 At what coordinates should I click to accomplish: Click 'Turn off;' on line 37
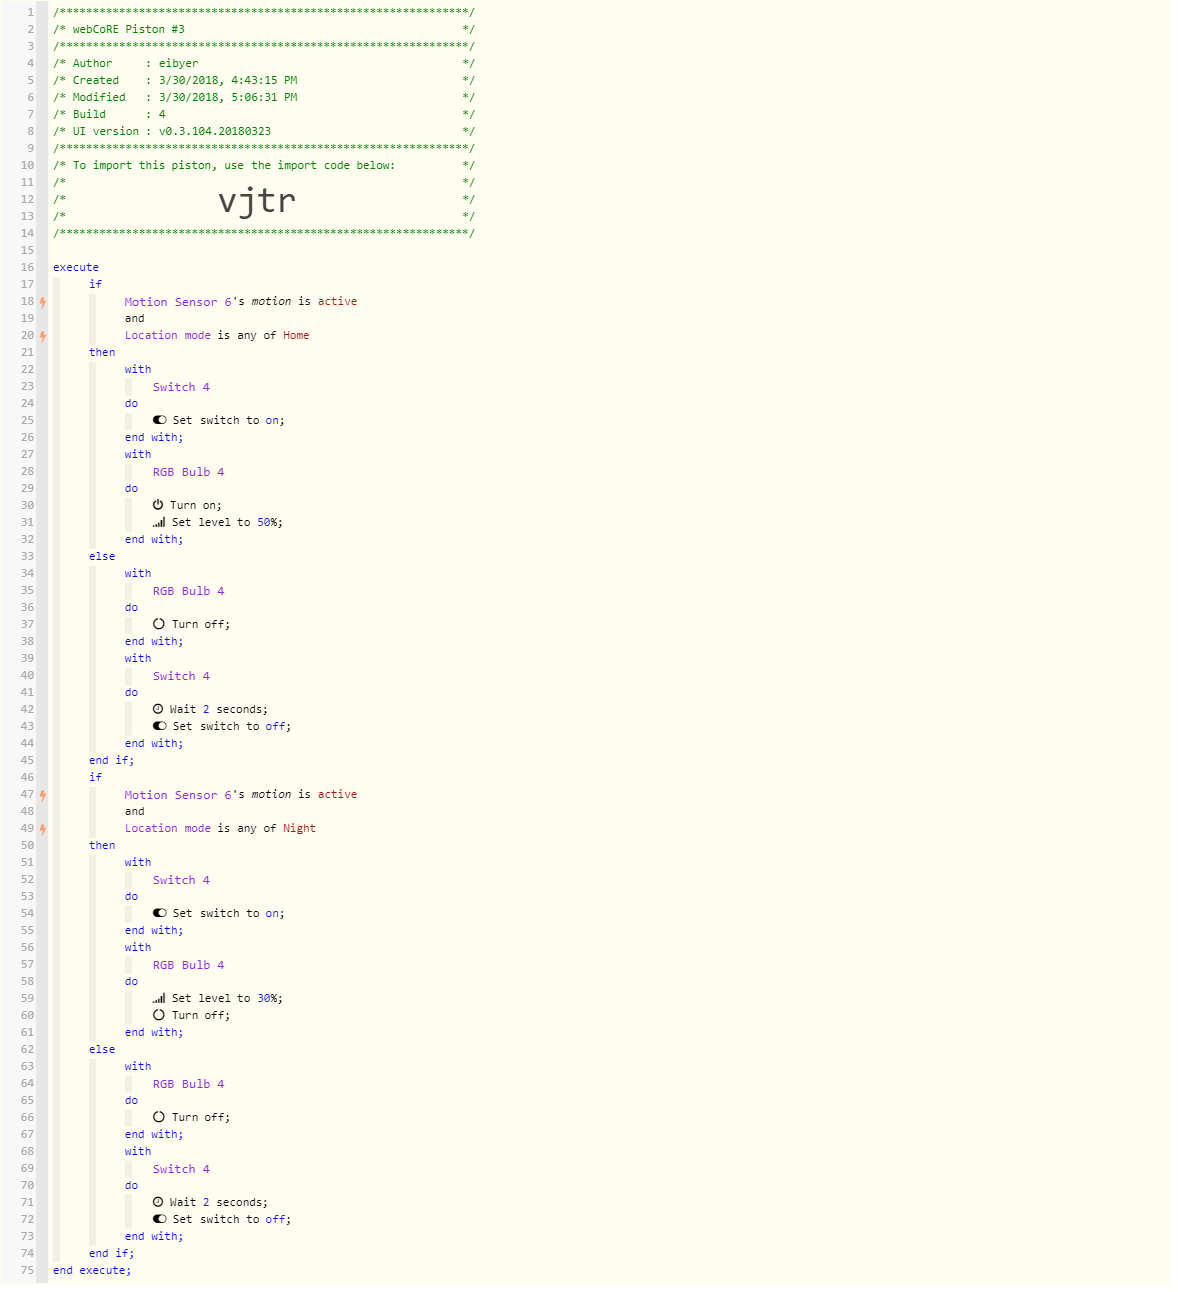(200, 625)
